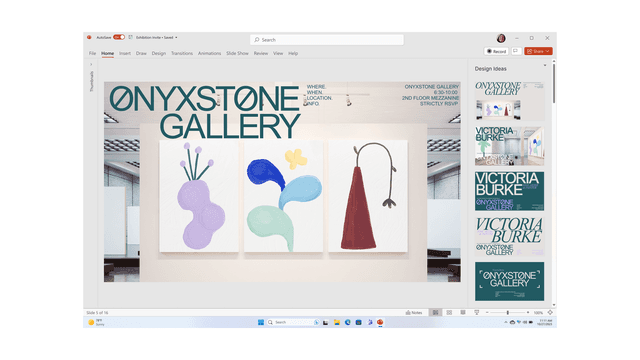Open the View tab
Viewport: 640px width, 360px height.
click(278, 53)
